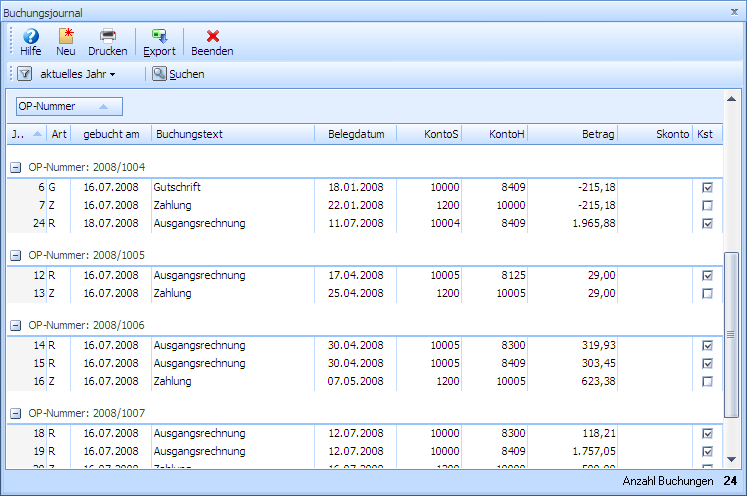Sort by gebucht am column header
The width and height of the screenshot is (747, 496).
coord(111,134)
